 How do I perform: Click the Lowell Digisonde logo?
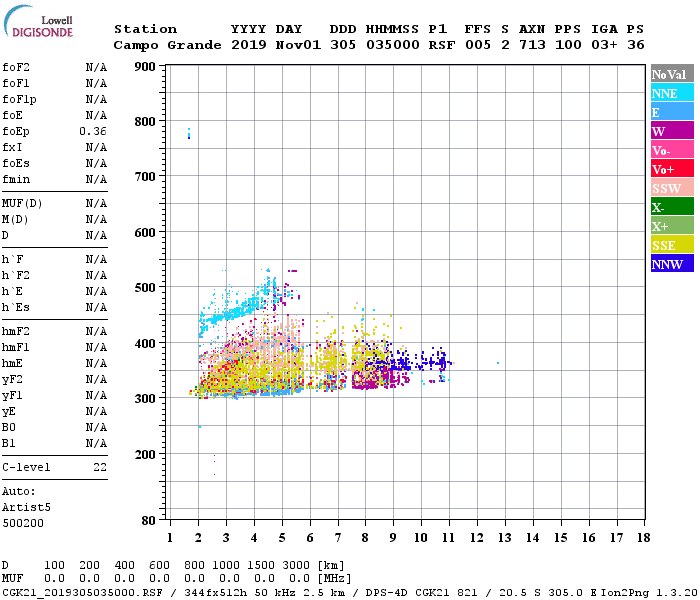pyautogui.click(x=38, y=21)
